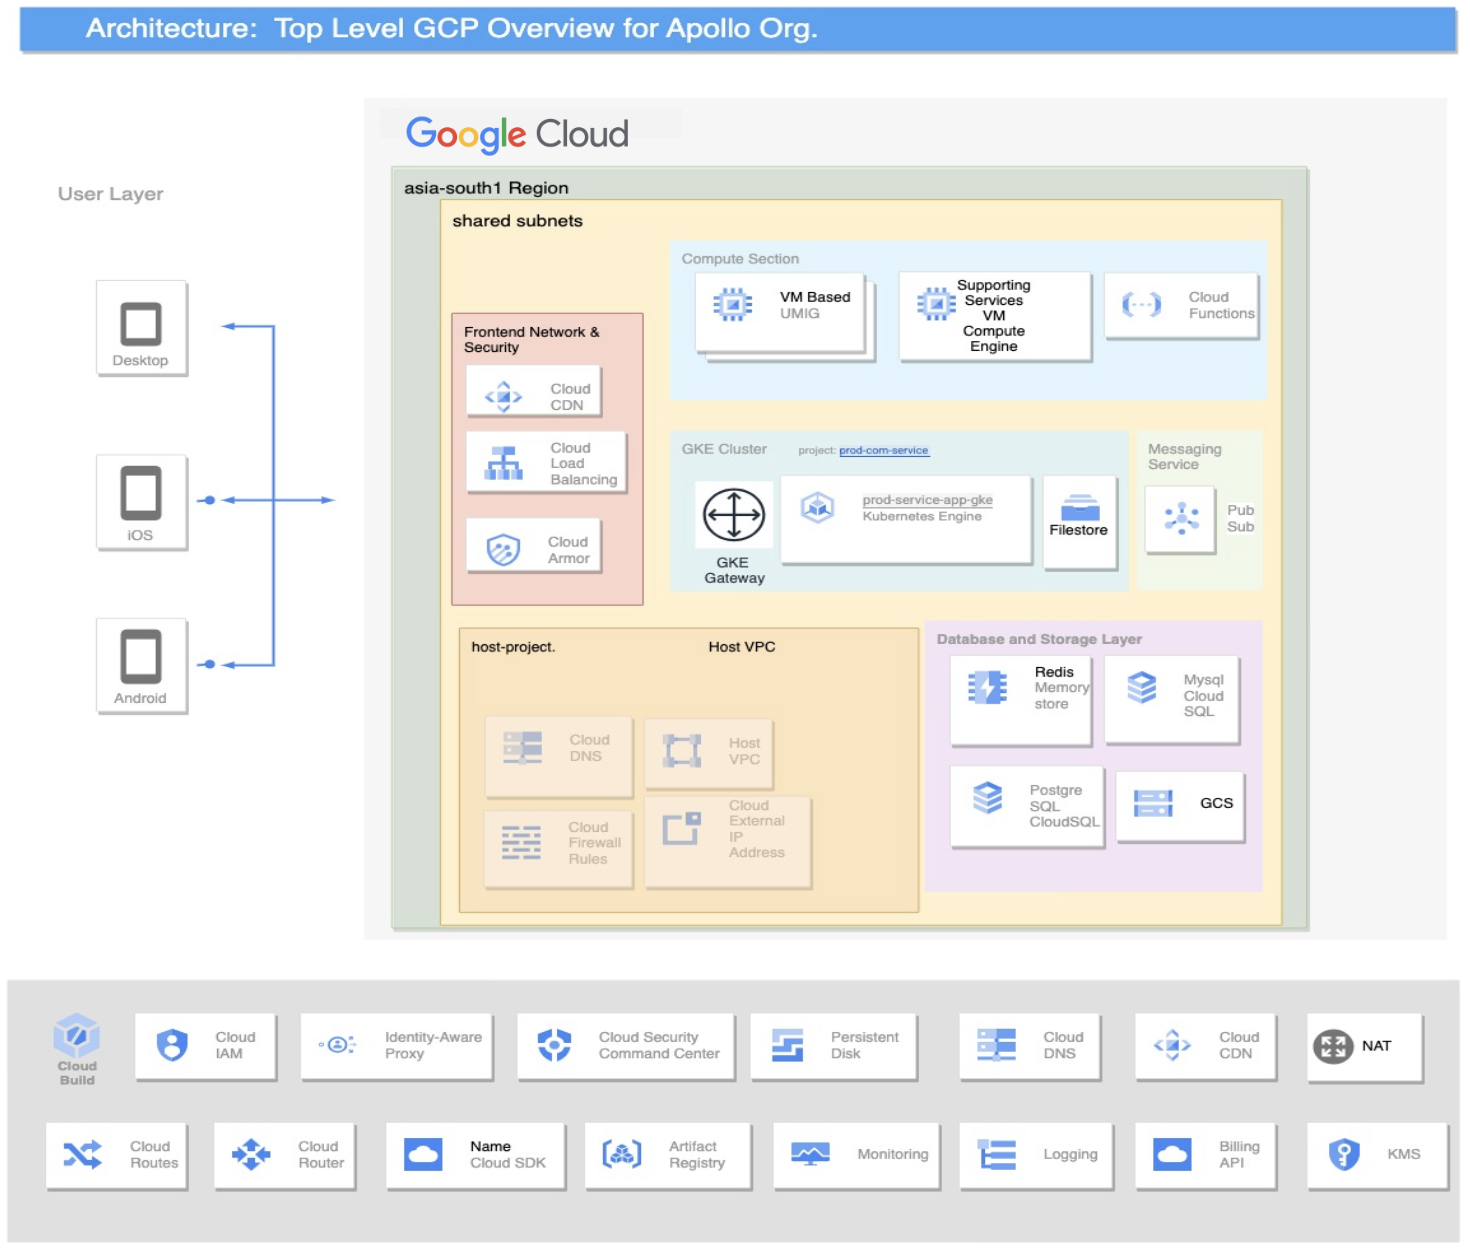Viewport: 1470px width, 1256px height.
Task: Click the Billing API icon
Action: (1172, 1154)
